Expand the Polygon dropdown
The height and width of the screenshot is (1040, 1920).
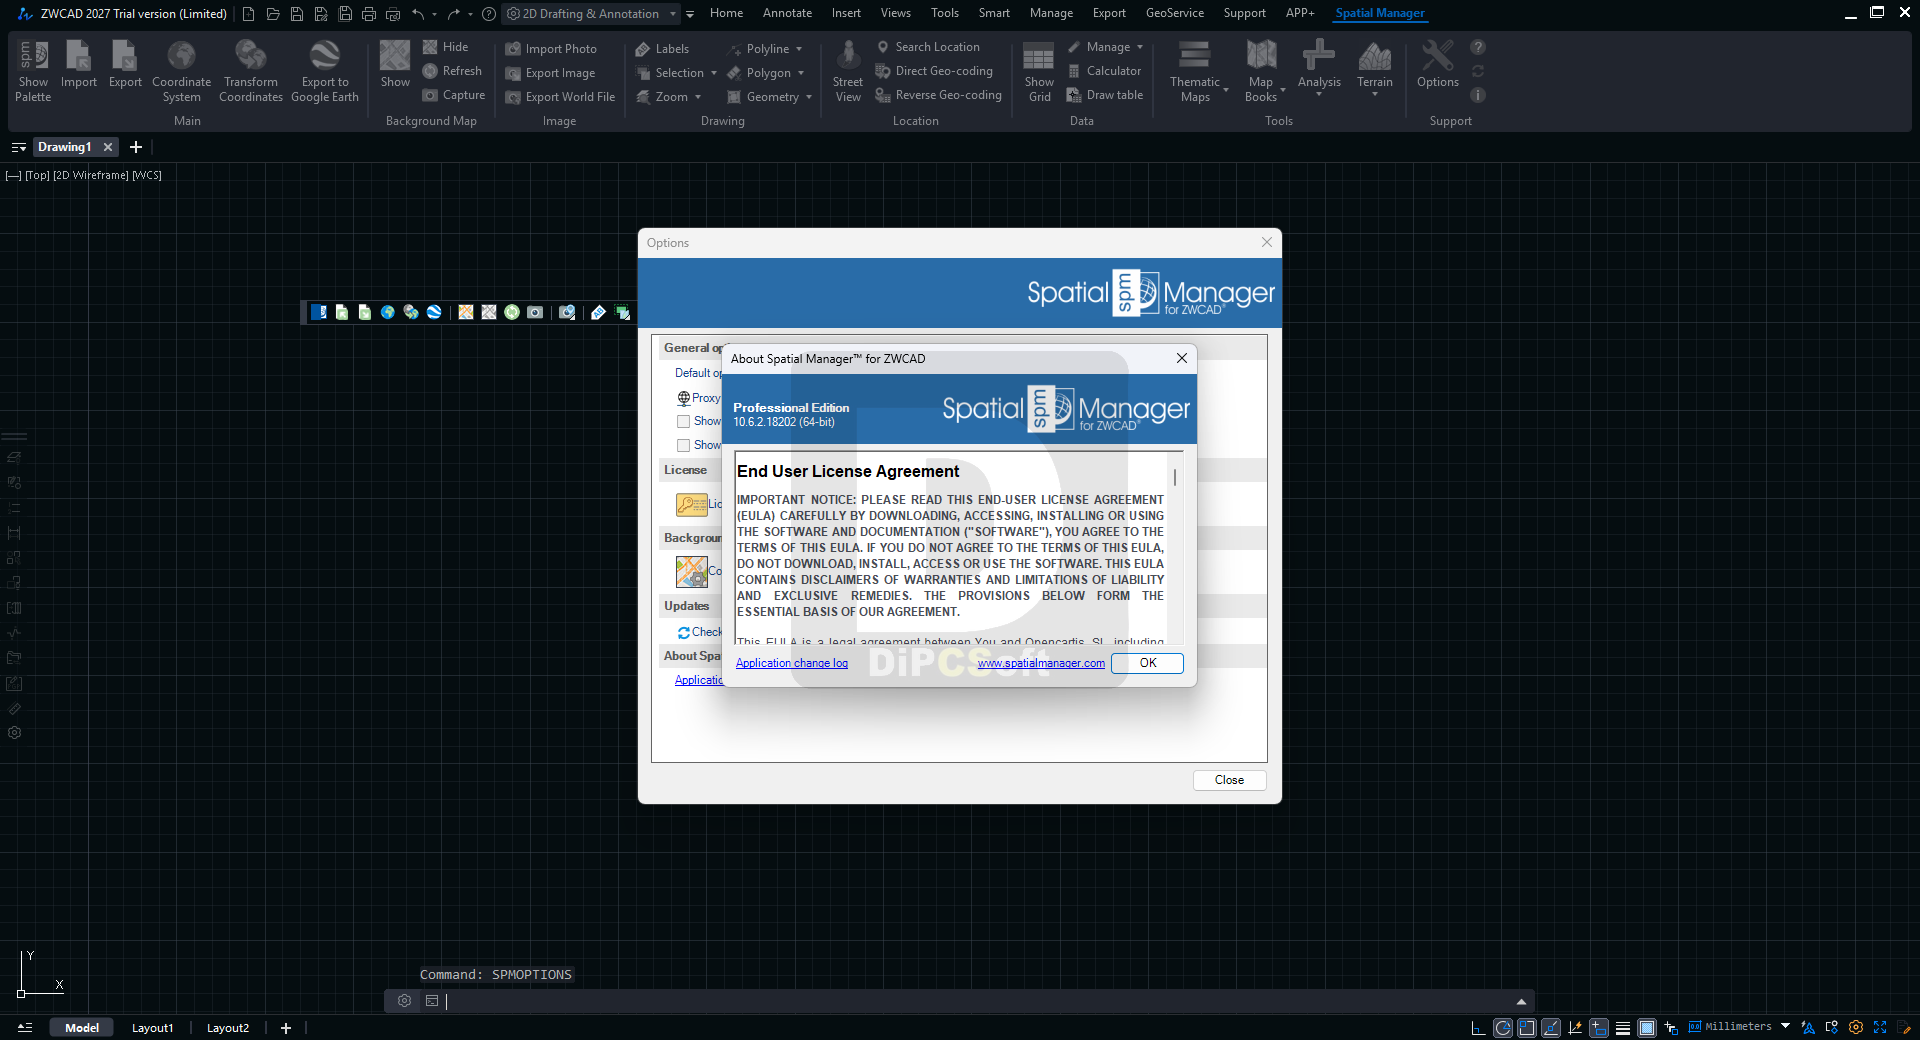click(x=801, y=73)
